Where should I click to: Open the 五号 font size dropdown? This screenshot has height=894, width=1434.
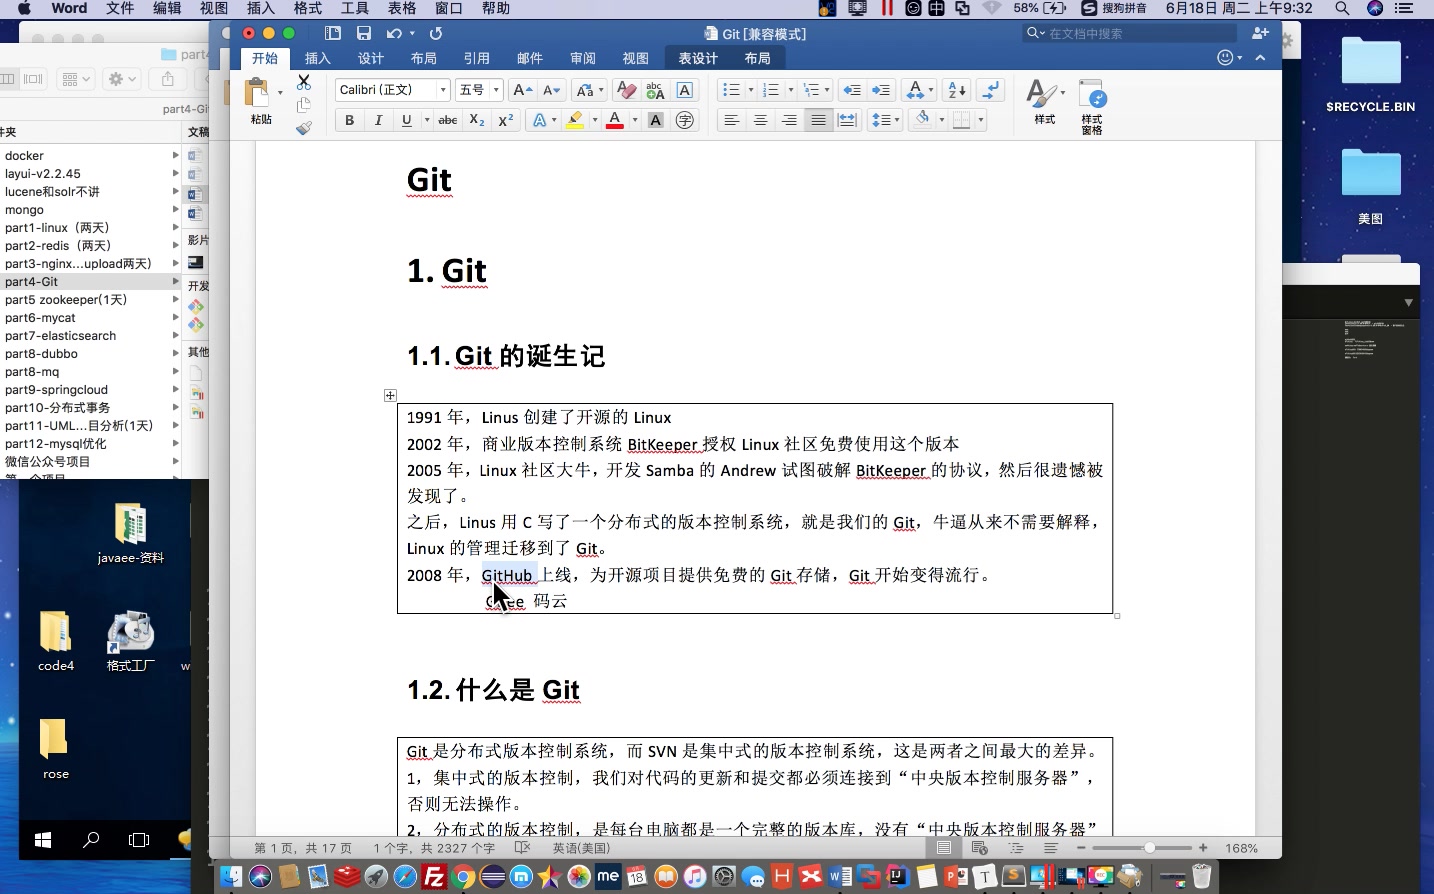[496, 90]
